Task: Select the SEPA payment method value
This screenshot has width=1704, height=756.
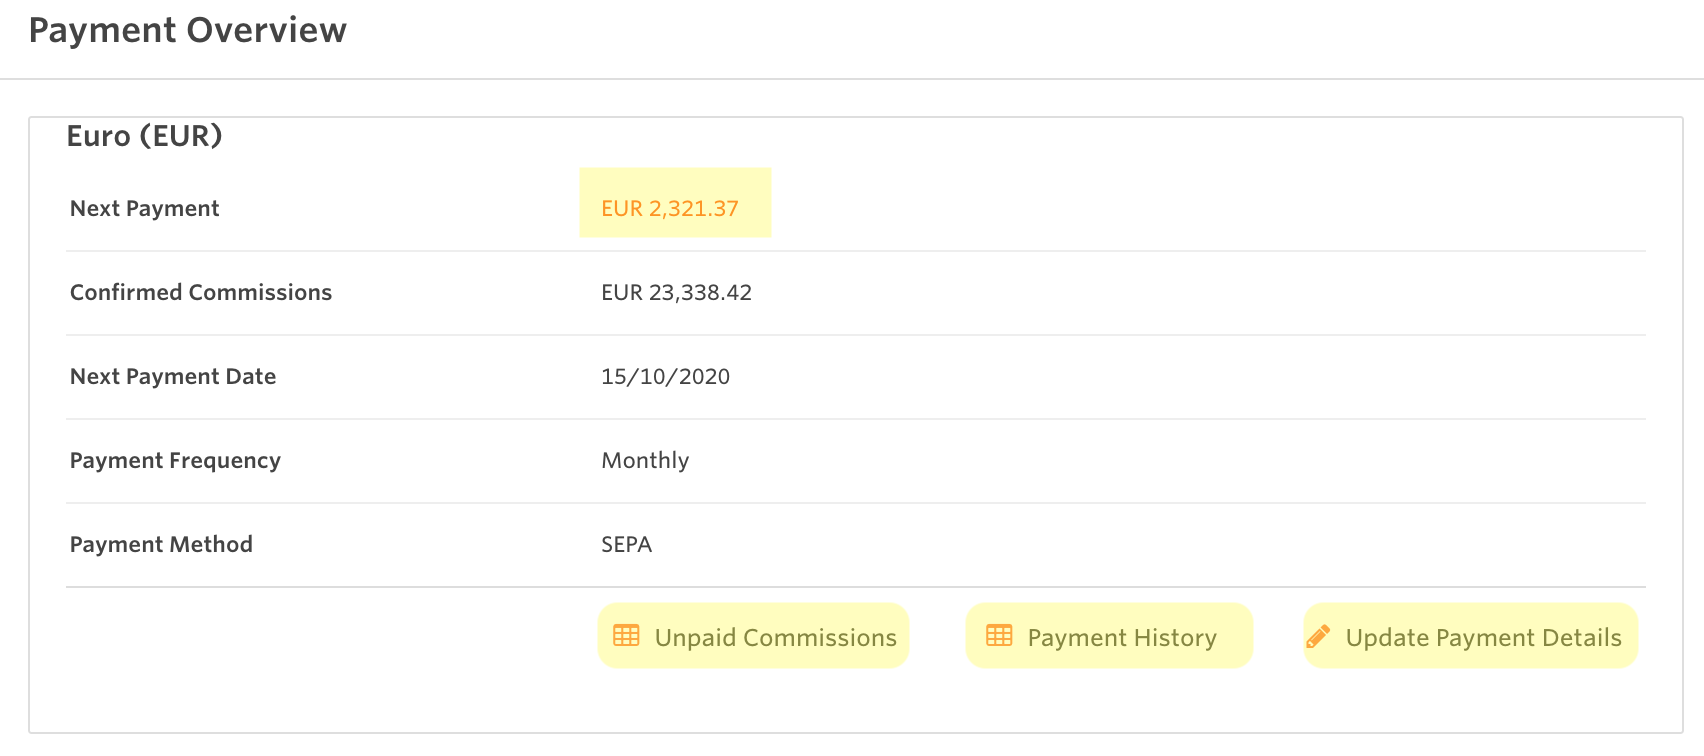Action: (626, 544)
